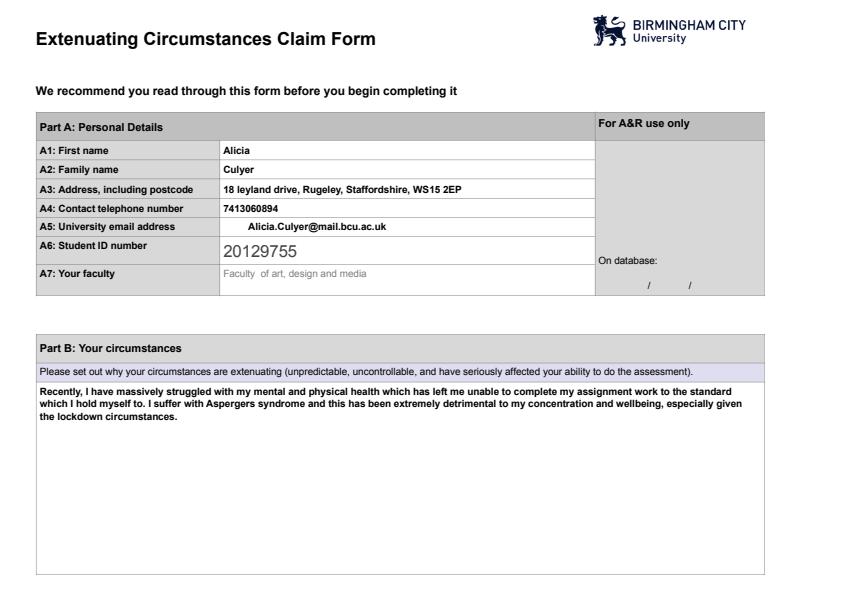Select the A3: Address, including postcode label
The width and height of the screenshot is (842, 595).
[116, 189]
